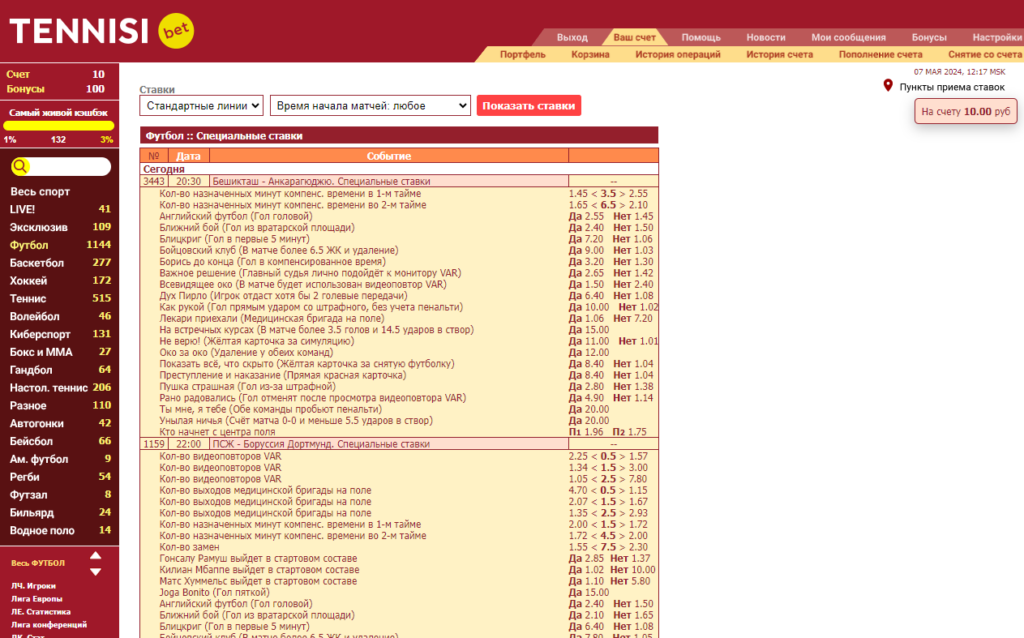Click the Выход tab

tap(572, 37)
